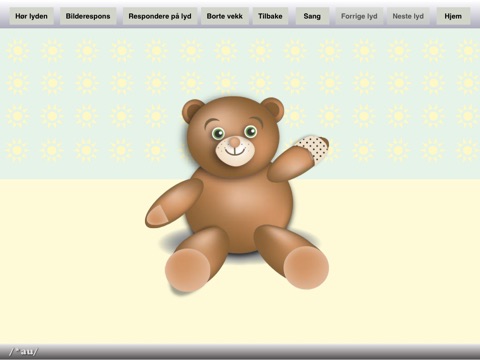Screen dimensions: 480x360
Task: Select Respondere på lyd
Action: pyautogui.click(x=160, y=16)
